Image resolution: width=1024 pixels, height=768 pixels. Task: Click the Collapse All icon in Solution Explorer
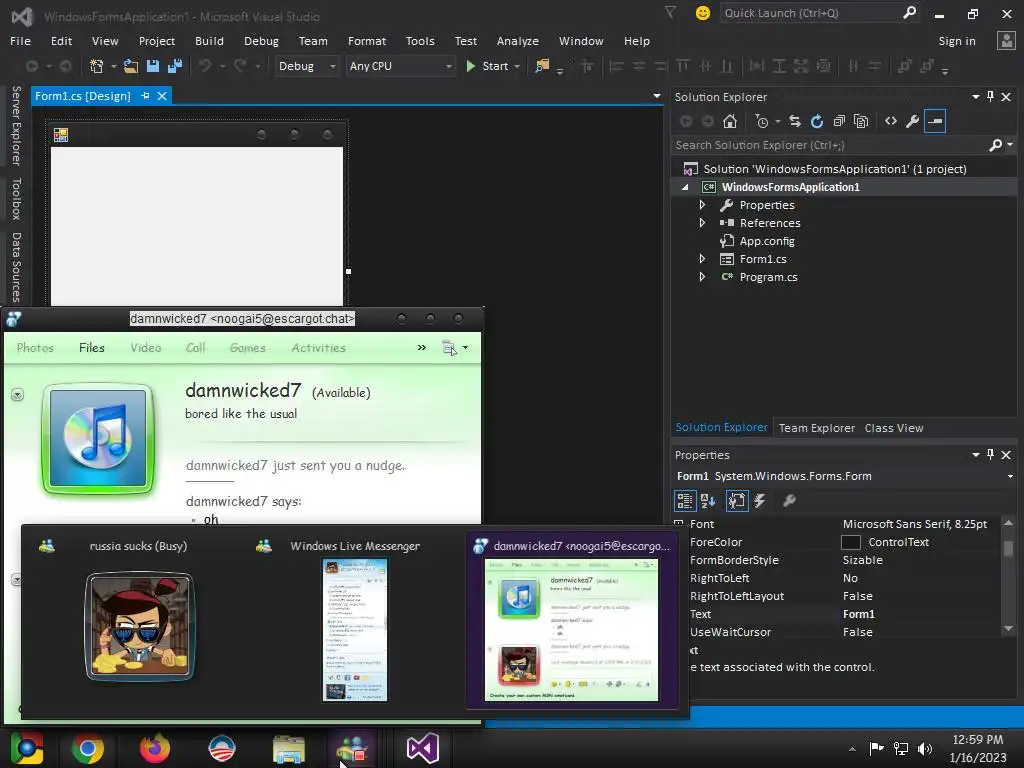(839, 121)
